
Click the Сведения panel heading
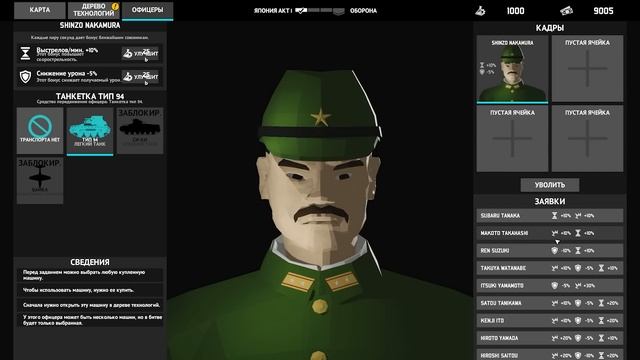pos(90,262)
